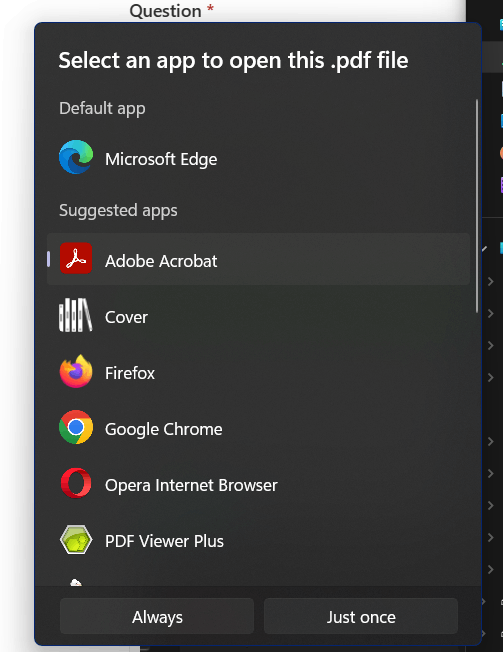Select Adobe Acrobat list entry
Screen dimensions: 503x652
(x=258, y=259)
